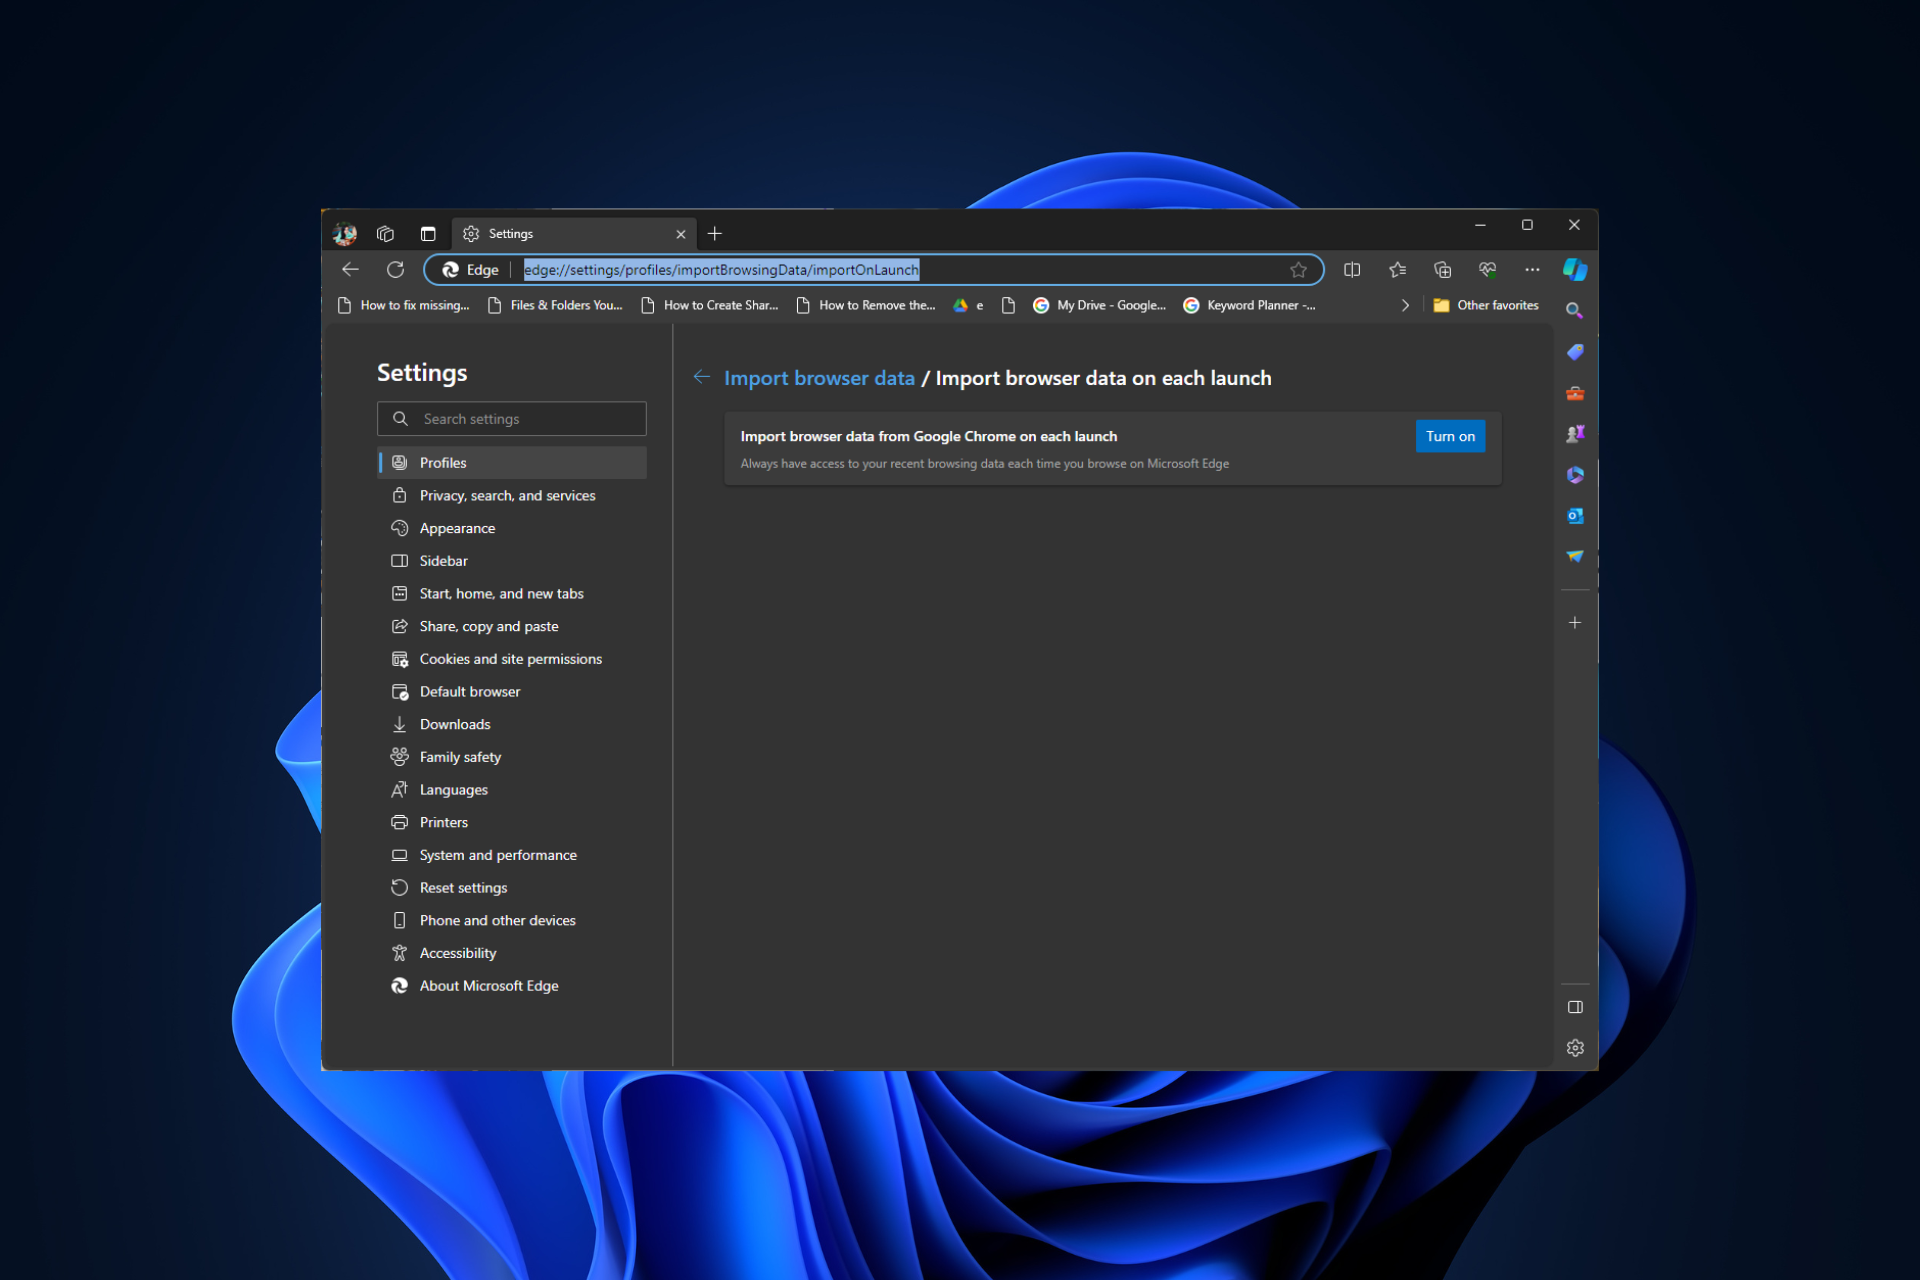Open sidebar Games icon
The width and height of the screenshot is (1920, 1280).
click(1575, 434)
